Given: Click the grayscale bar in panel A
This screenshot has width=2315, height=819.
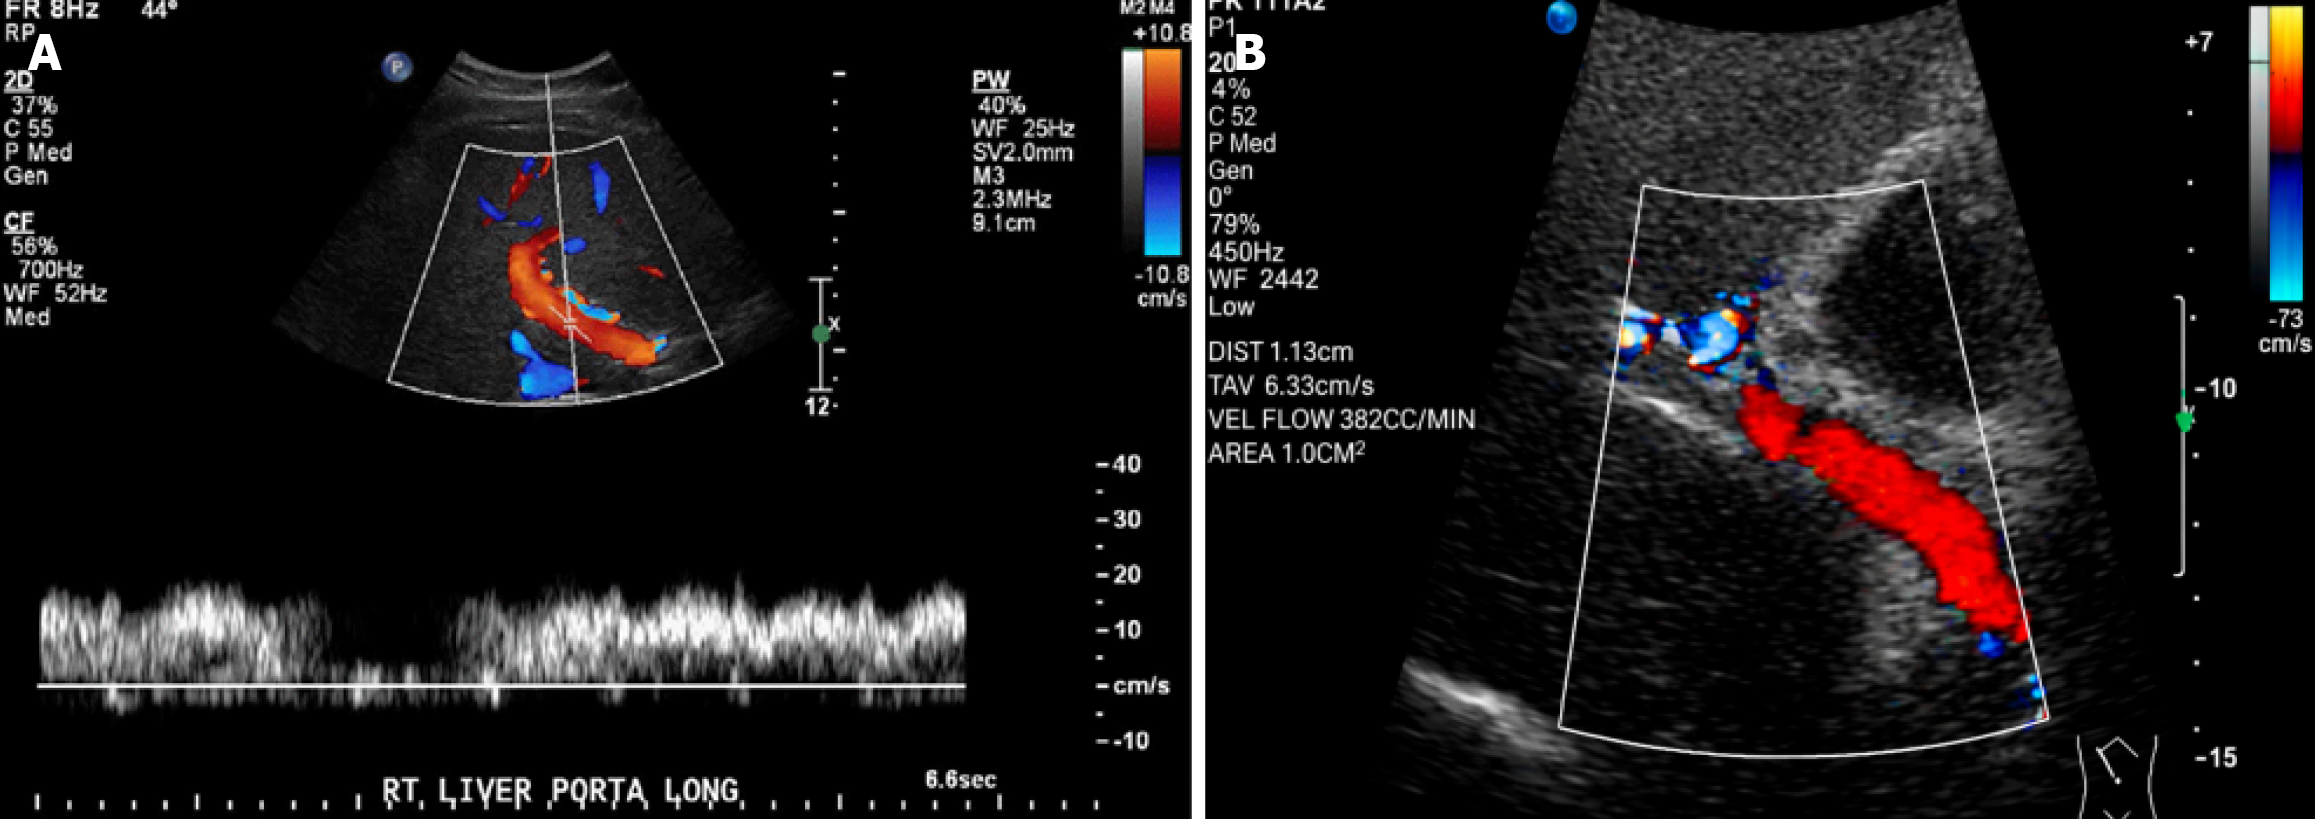Looking at the screenshot, I should (1132, 150).
